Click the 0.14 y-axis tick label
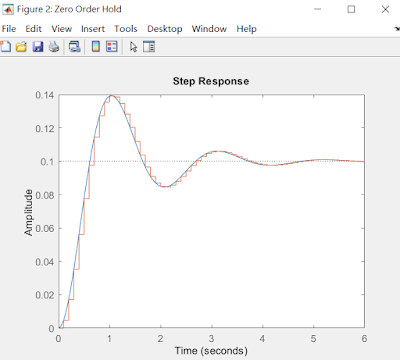The width and height of the screenshot is (400, 360). tap(45, 95)
